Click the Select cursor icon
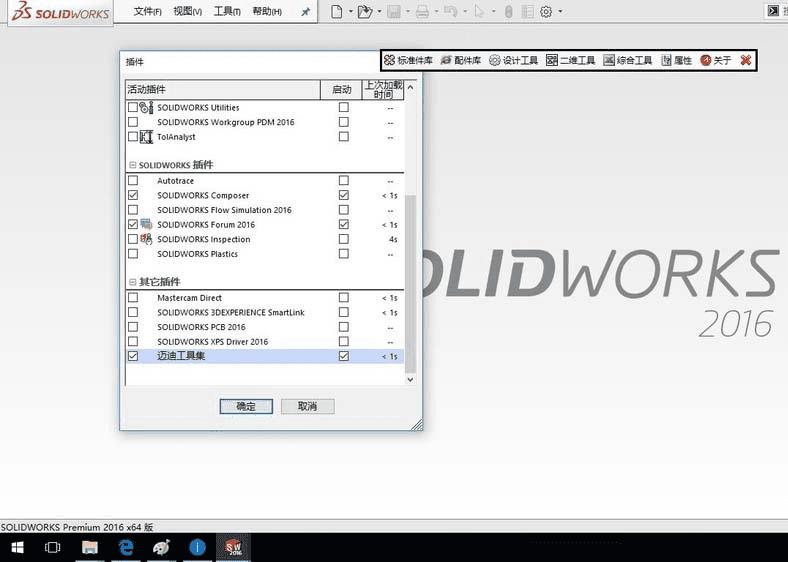Image resolution: width=788 pixels, height=562 pixels. click(478, 12)
